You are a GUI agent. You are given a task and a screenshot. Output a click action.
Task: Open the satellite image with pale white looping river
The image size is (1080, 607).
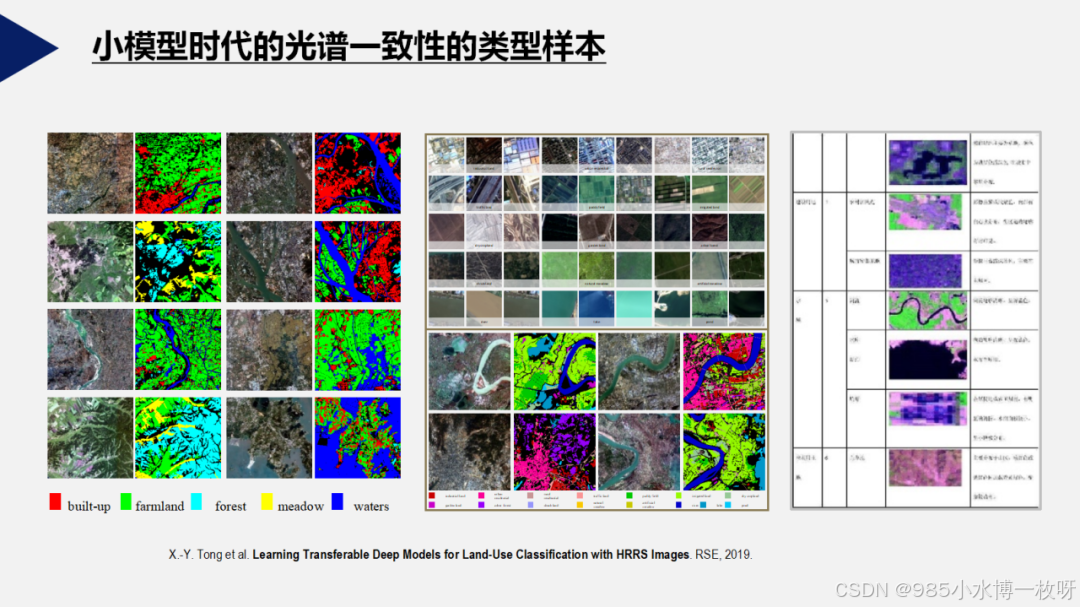[470, 371]
